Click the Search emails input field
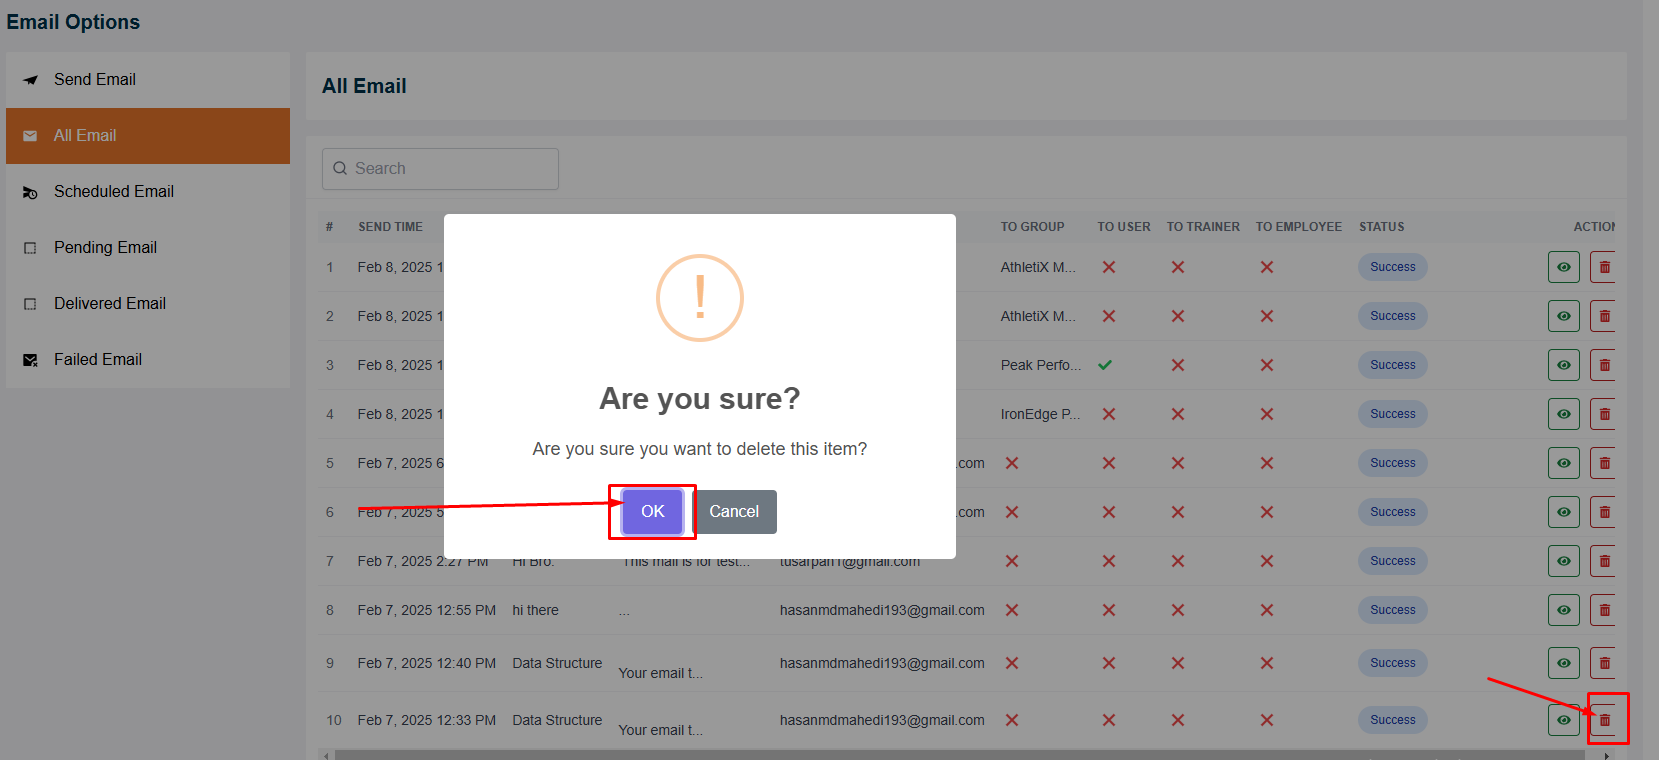The width and height of the screenshot is (1659, 760). pos(440,169)
